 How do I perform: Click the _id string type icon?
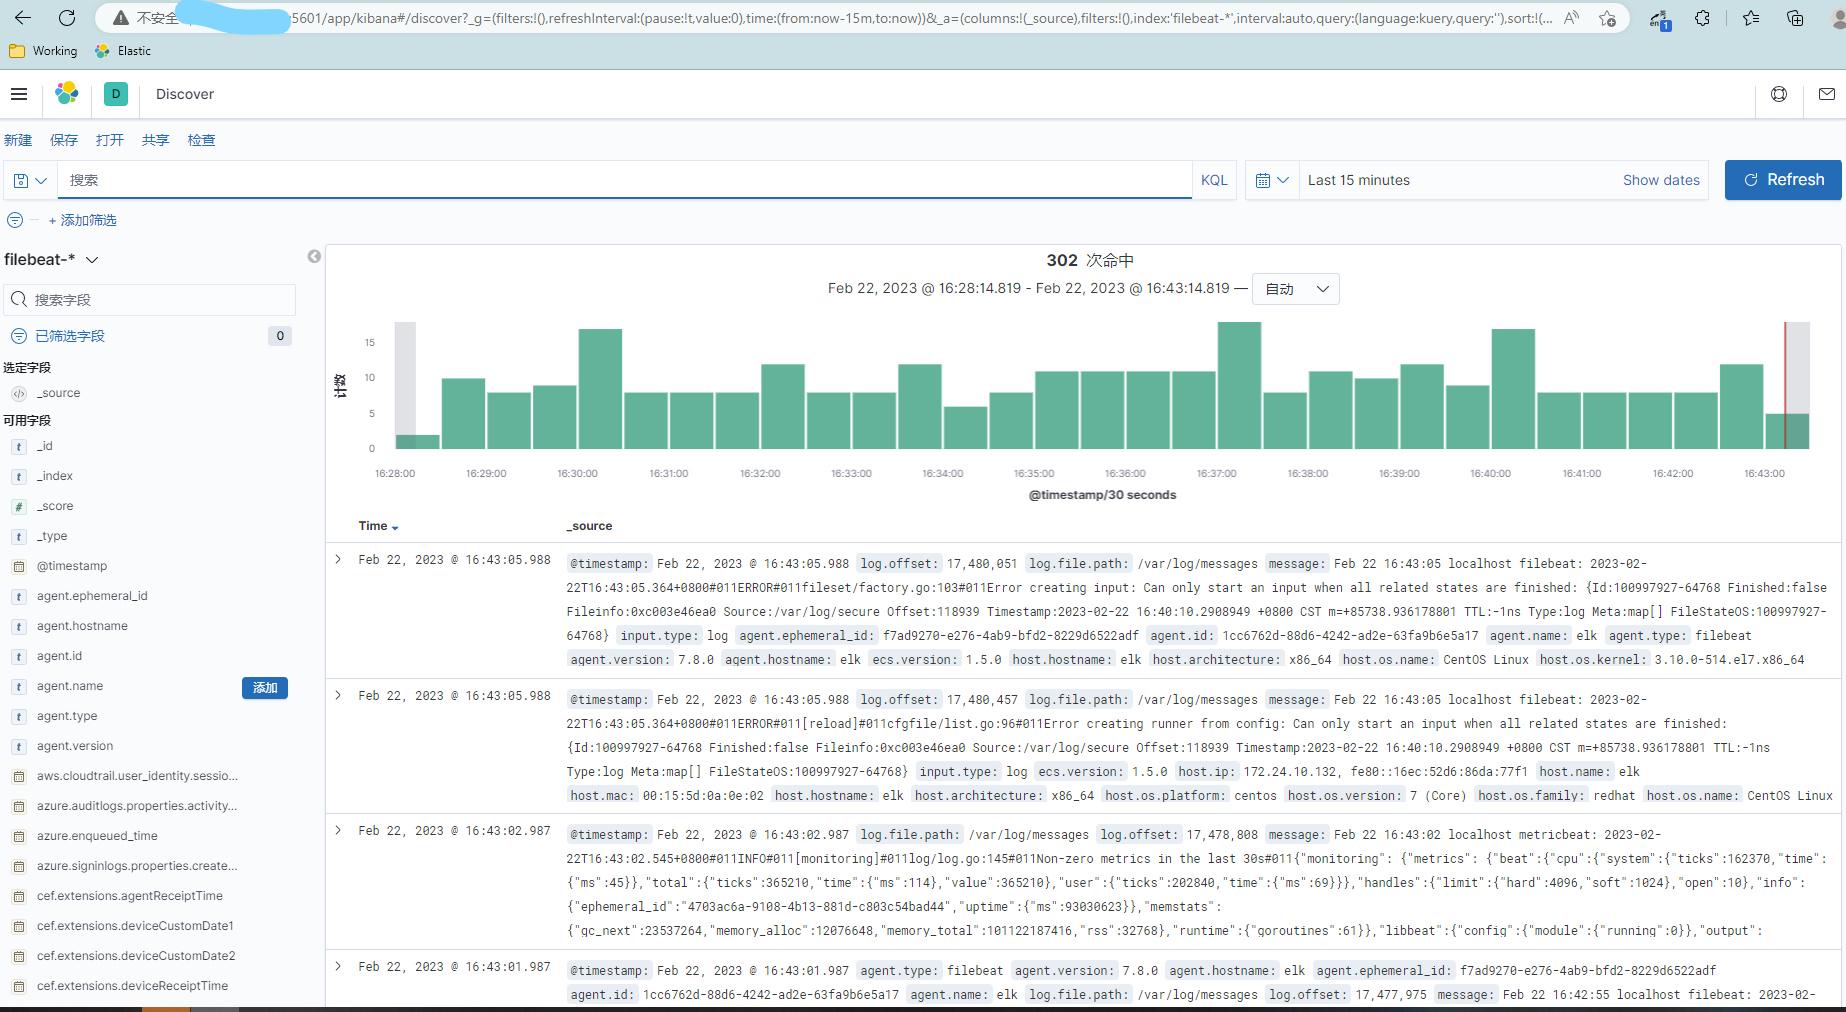(19, 447)
